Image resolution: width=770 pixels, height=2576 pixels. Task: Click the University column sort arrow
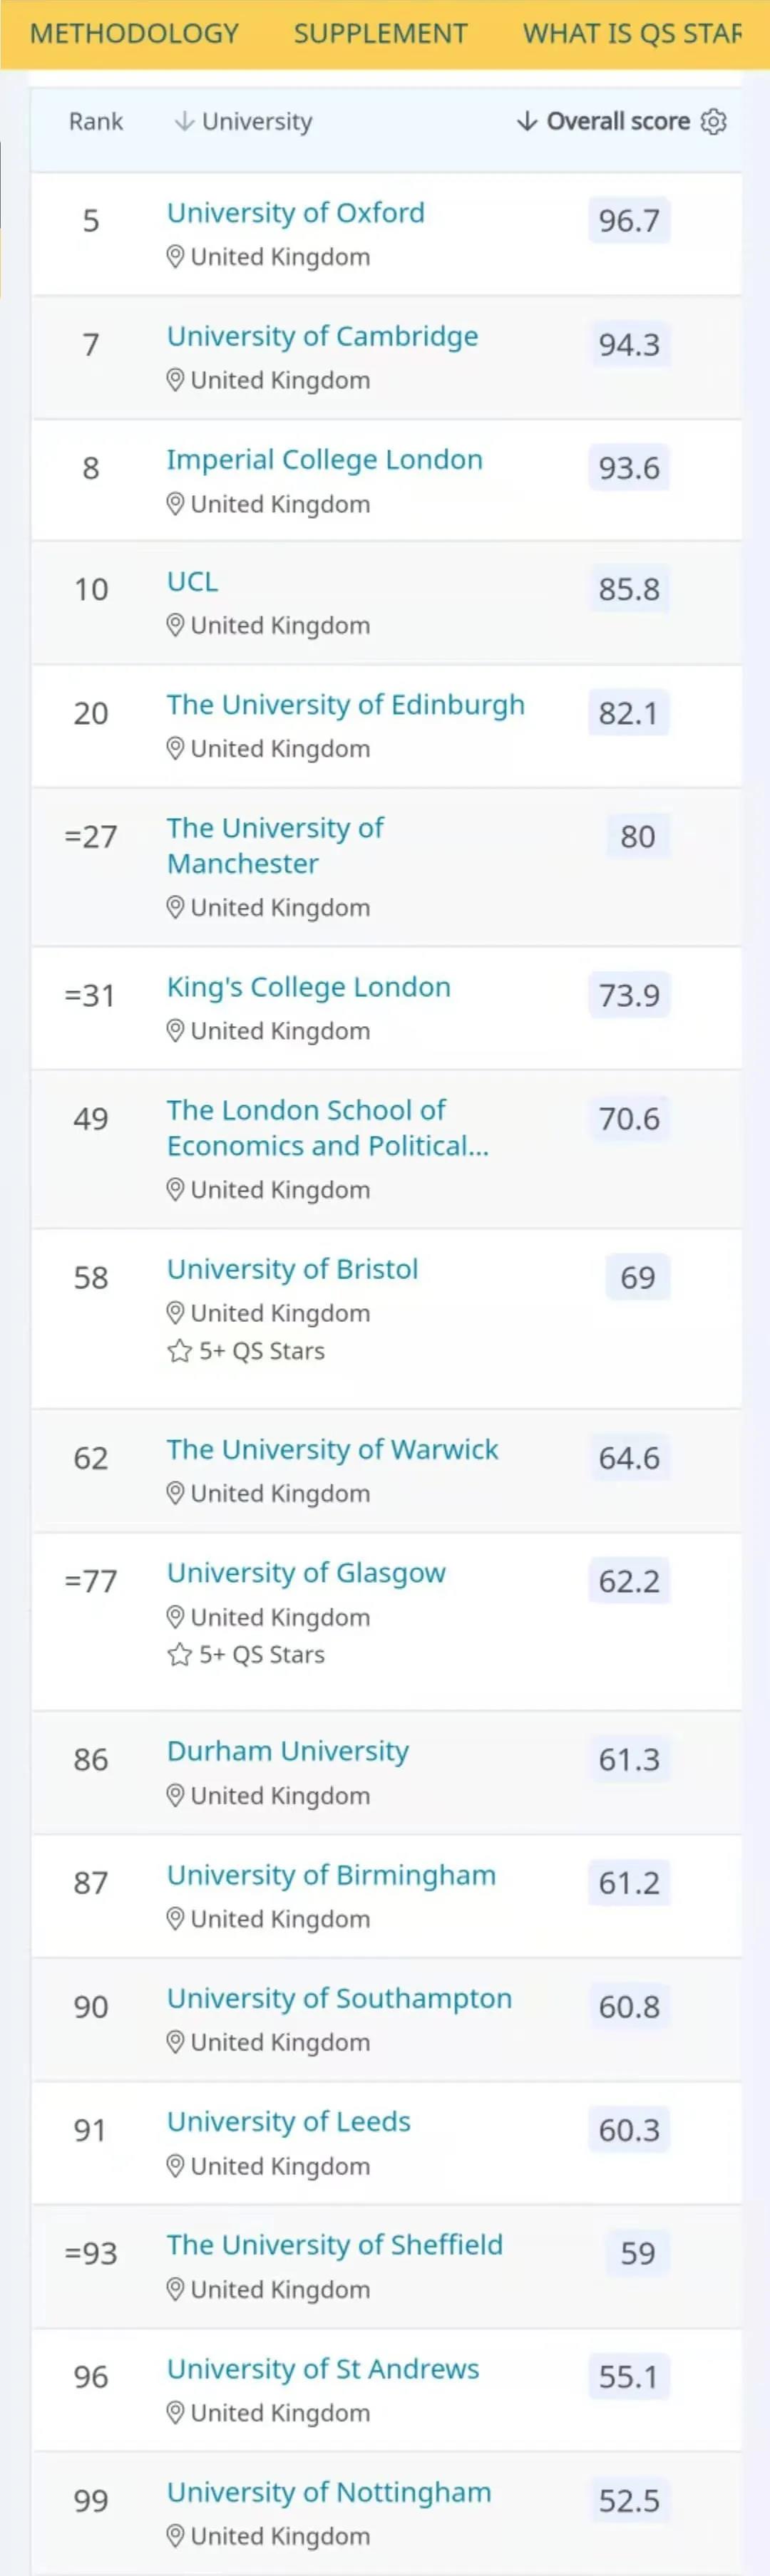[x=184, y=122]
